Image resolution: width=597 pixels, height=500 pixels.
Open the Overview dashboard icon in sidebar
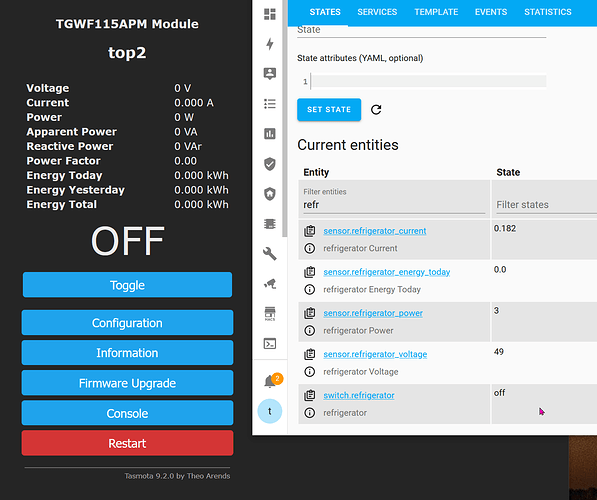click(x=270, y=14)
